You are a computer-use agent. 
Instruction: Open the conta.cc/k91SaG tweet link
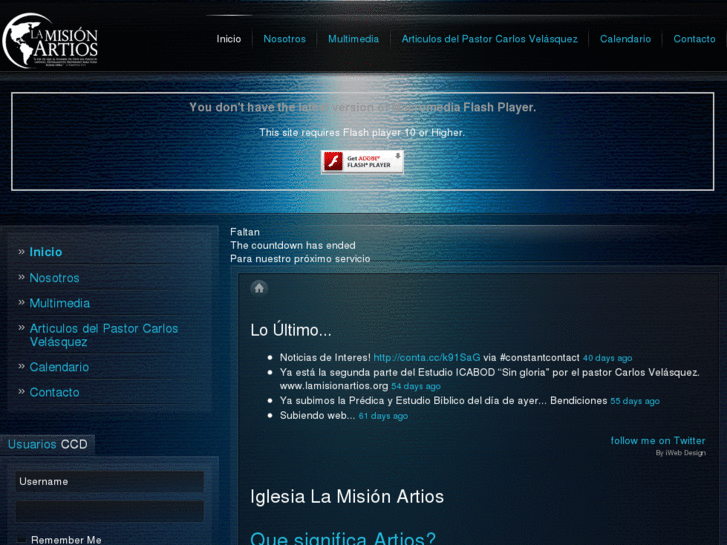pos(427,358)
